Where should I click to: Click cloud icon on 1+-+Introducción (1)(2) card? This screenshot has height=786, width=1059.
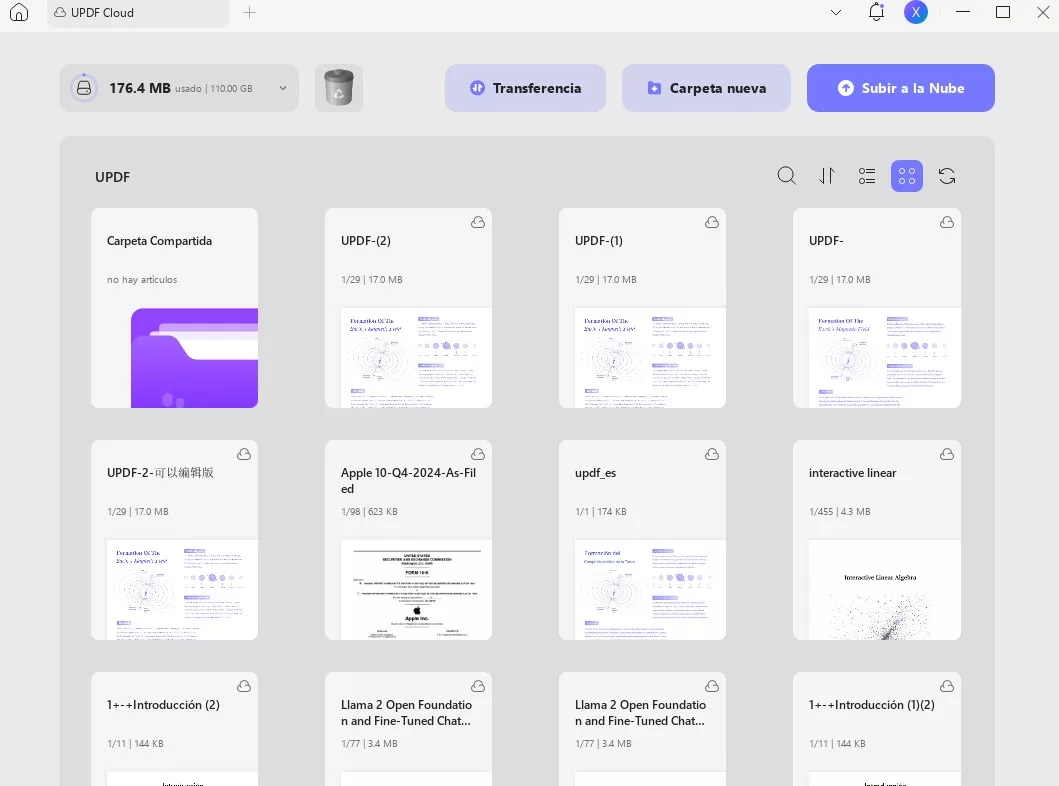click(x=947, y=686)
